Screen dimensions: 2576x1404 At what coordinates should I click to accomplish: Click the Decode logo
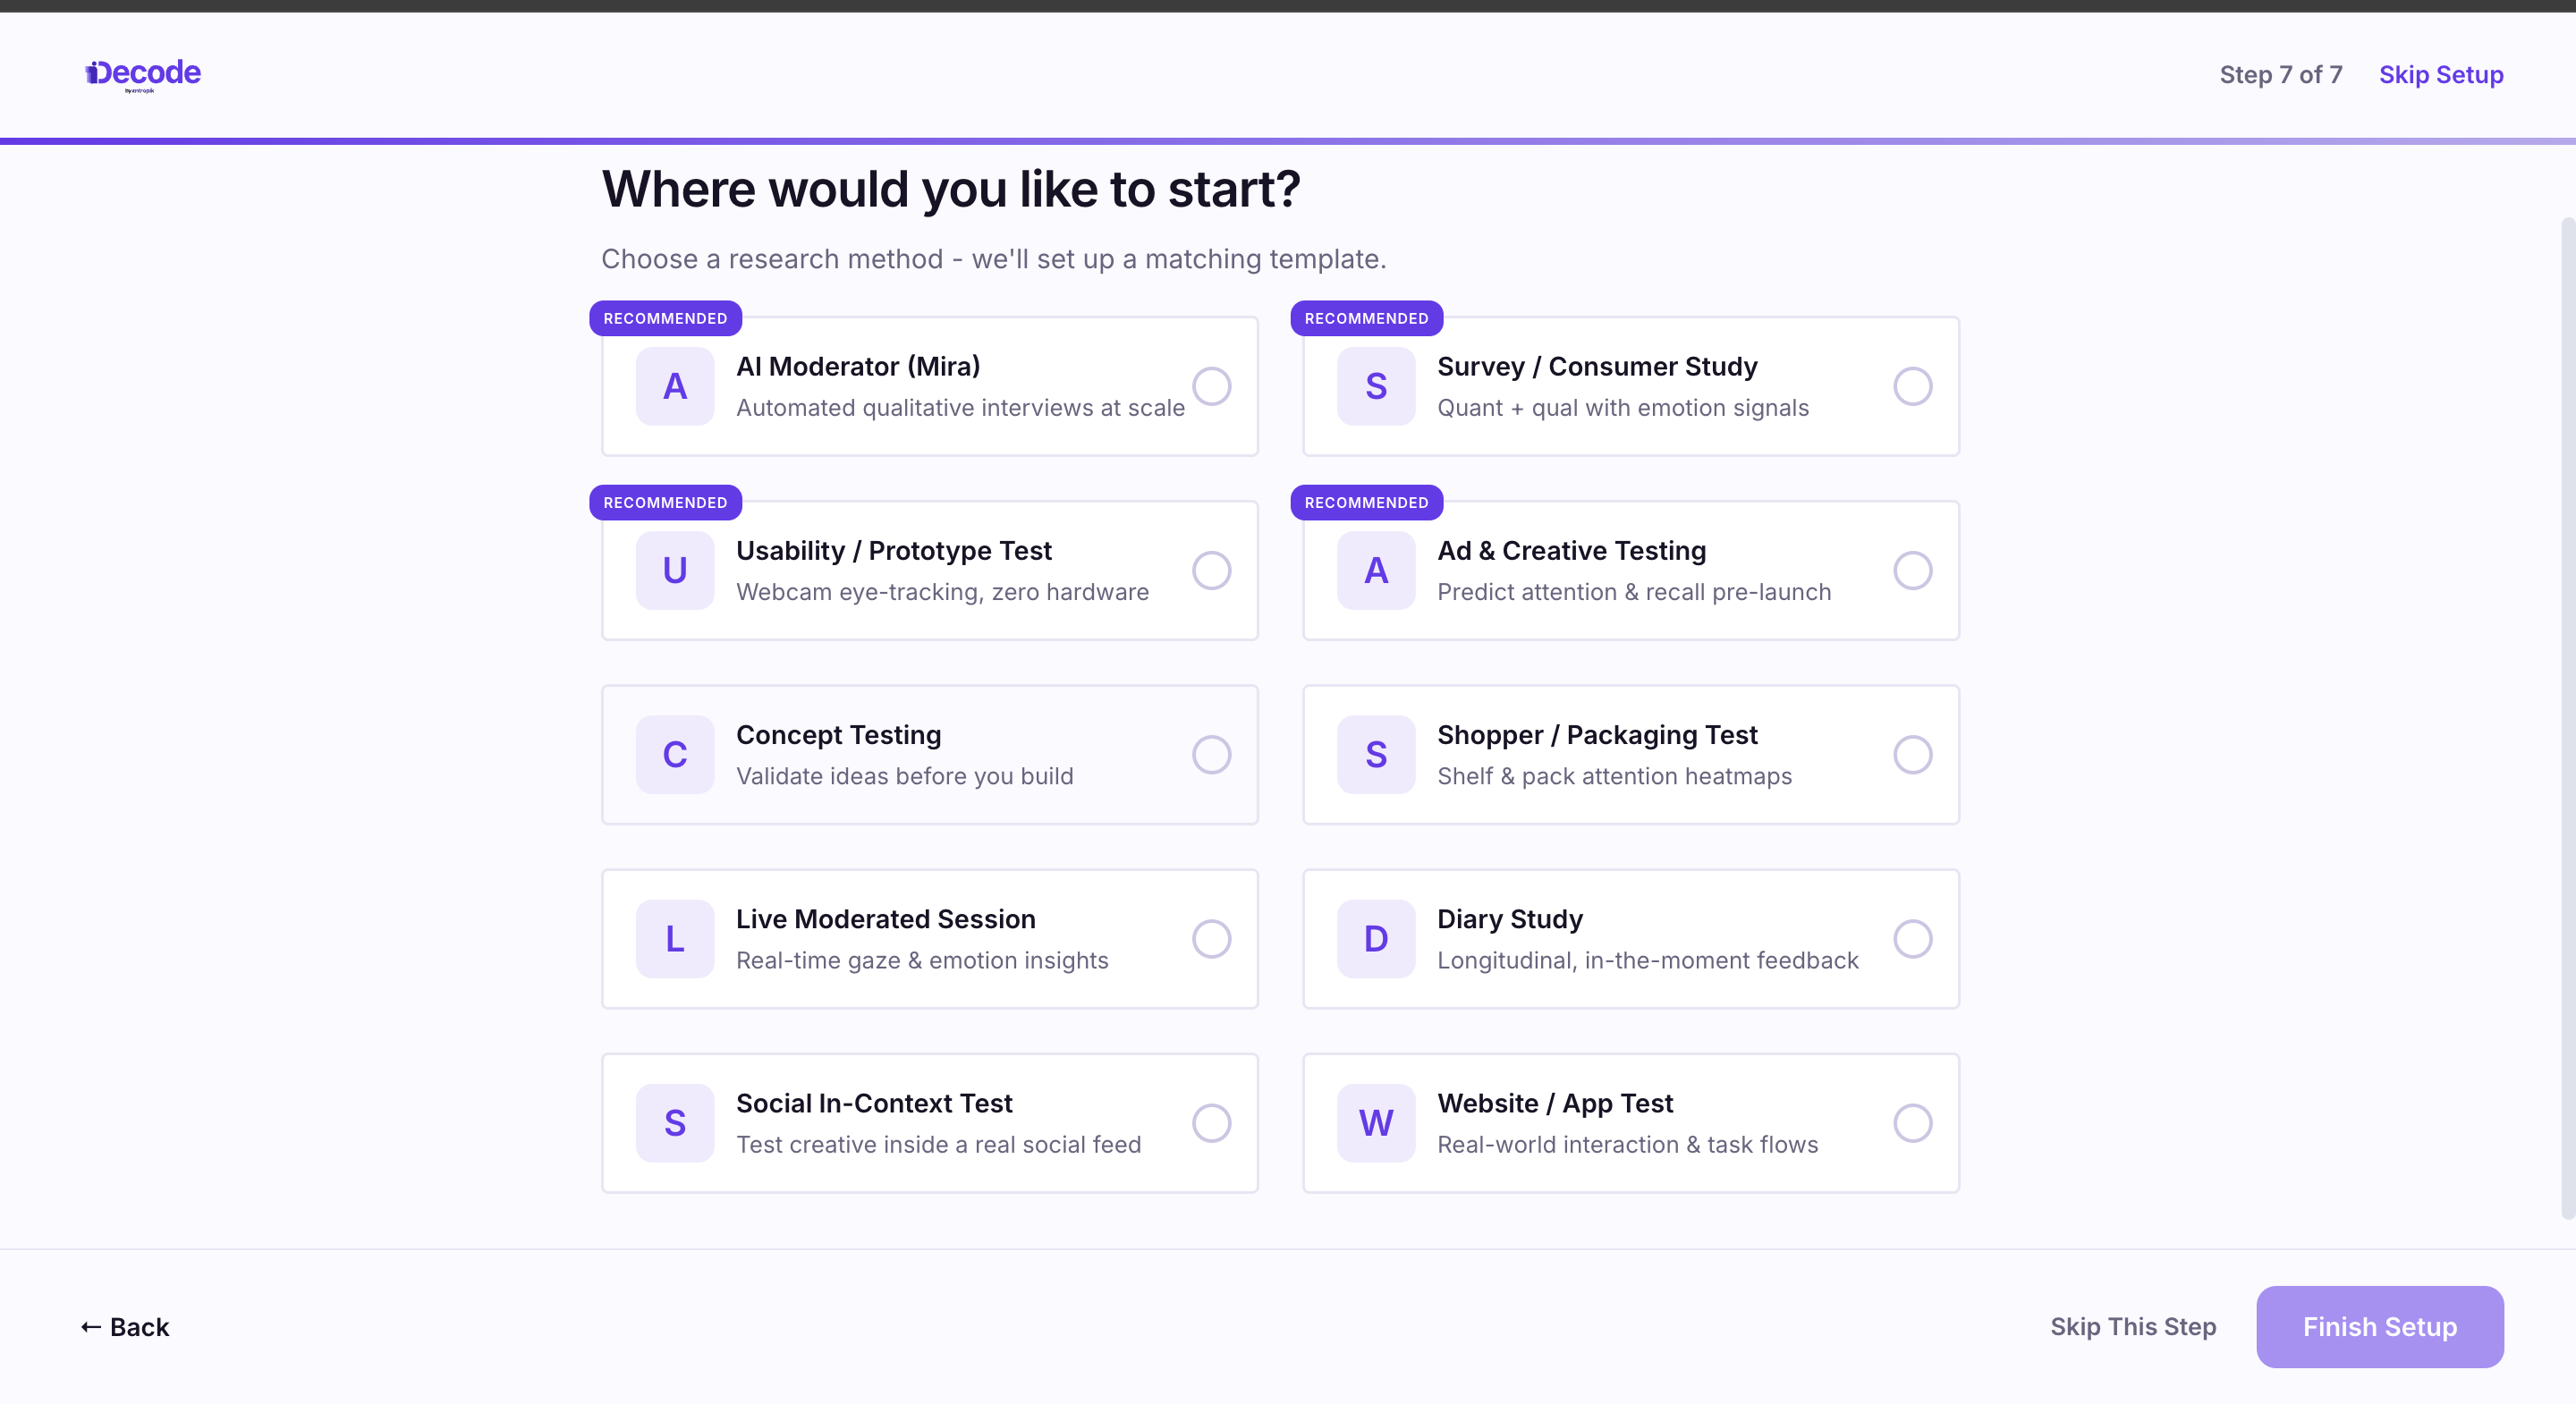point(143,75)
